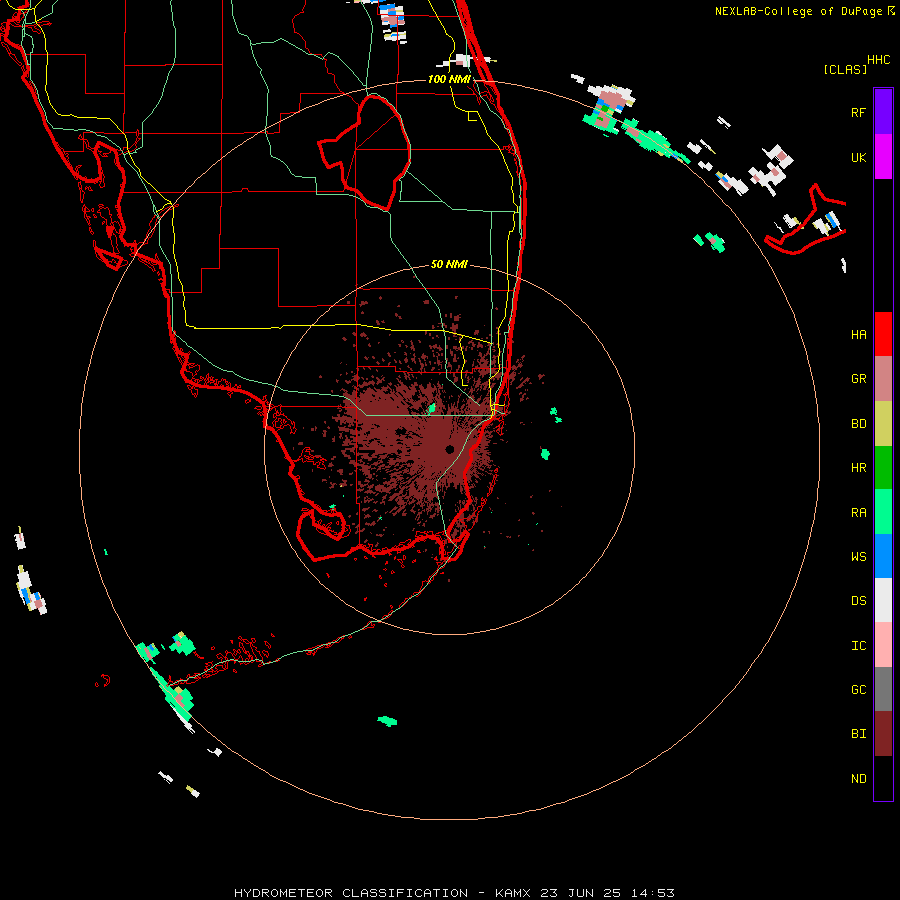Click the 100 NMI range ring label
Screen dimensions: 900x900
tap(449, 79)
